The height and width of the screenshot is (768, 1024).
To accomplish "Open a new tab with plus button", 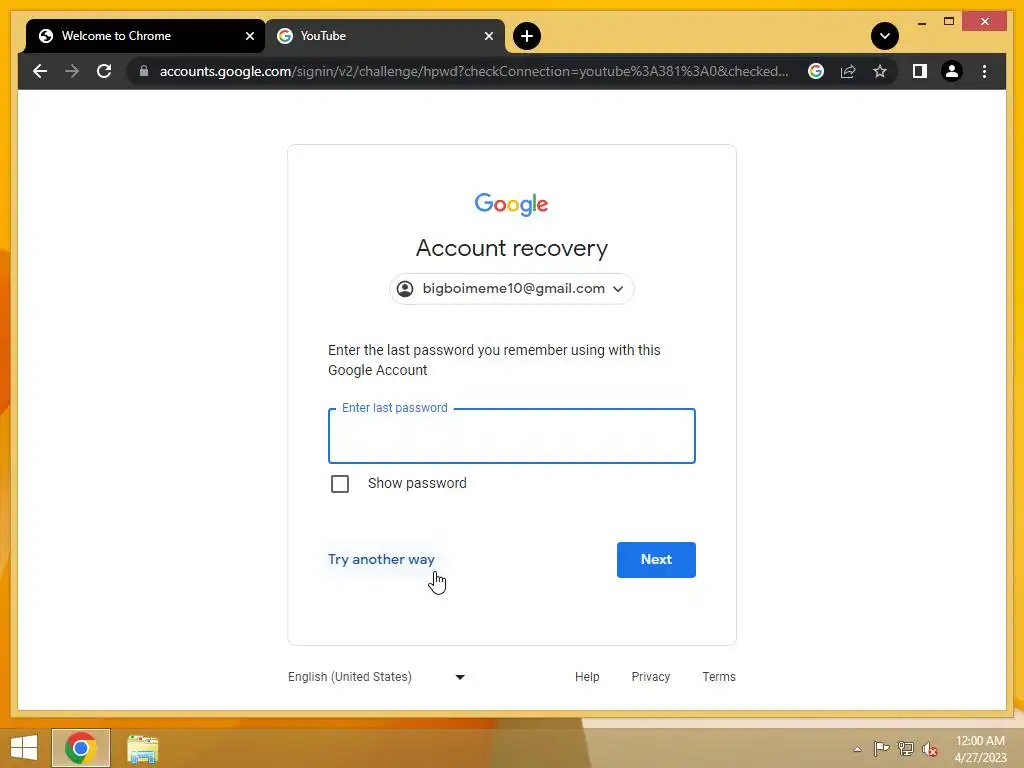I will click(526, 36).
